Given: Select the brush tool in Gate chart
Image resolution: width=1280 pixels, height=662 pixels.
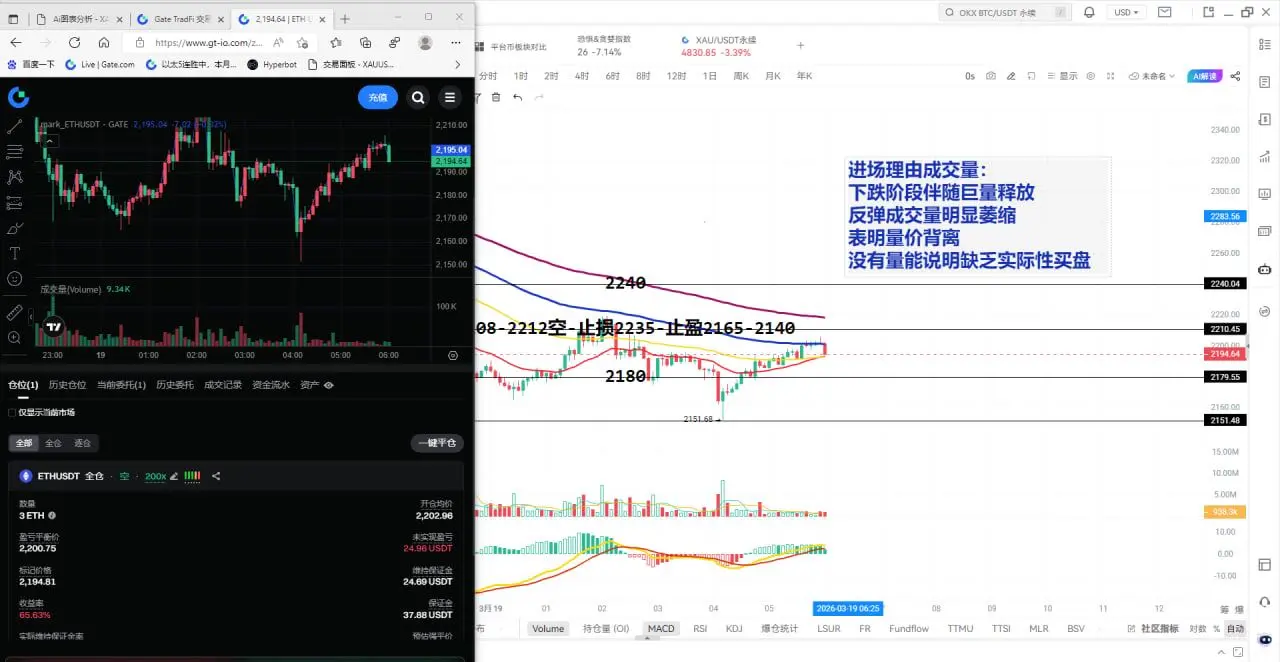Looking at the screenshot, I should tap(15, 228).
